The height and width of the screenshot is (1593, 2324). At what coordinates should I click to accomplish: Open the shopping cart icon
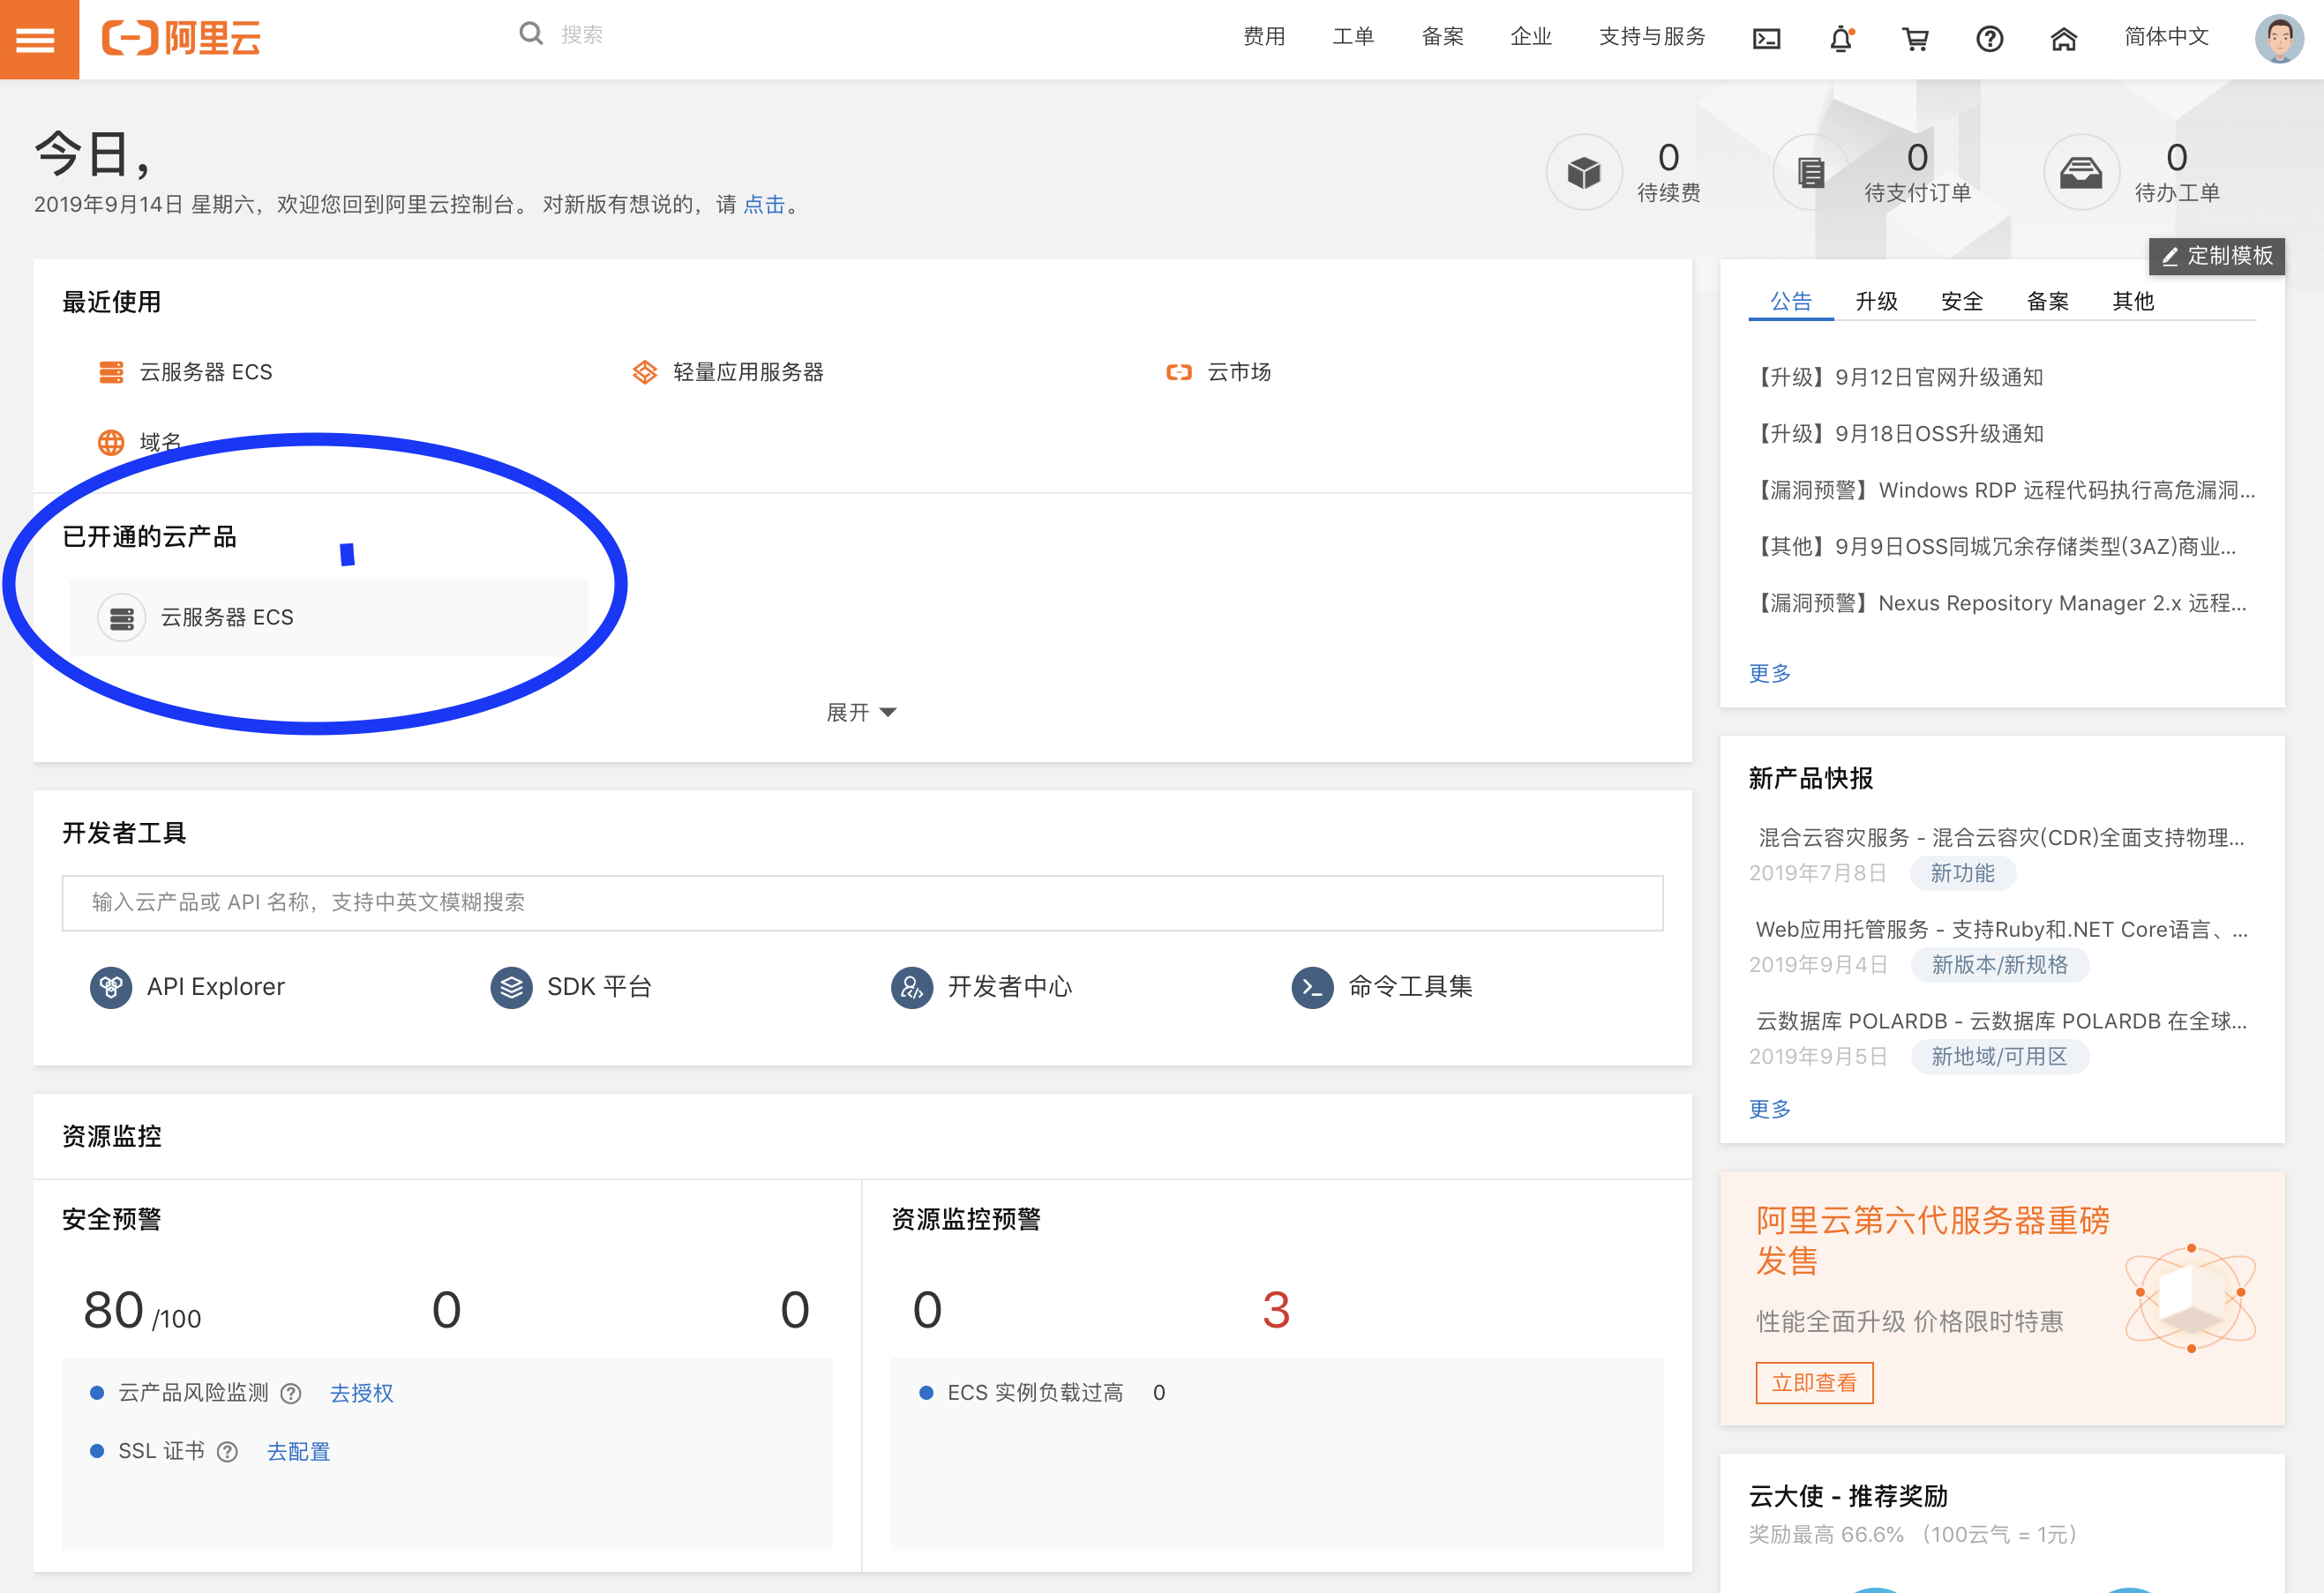(1915, 39)
